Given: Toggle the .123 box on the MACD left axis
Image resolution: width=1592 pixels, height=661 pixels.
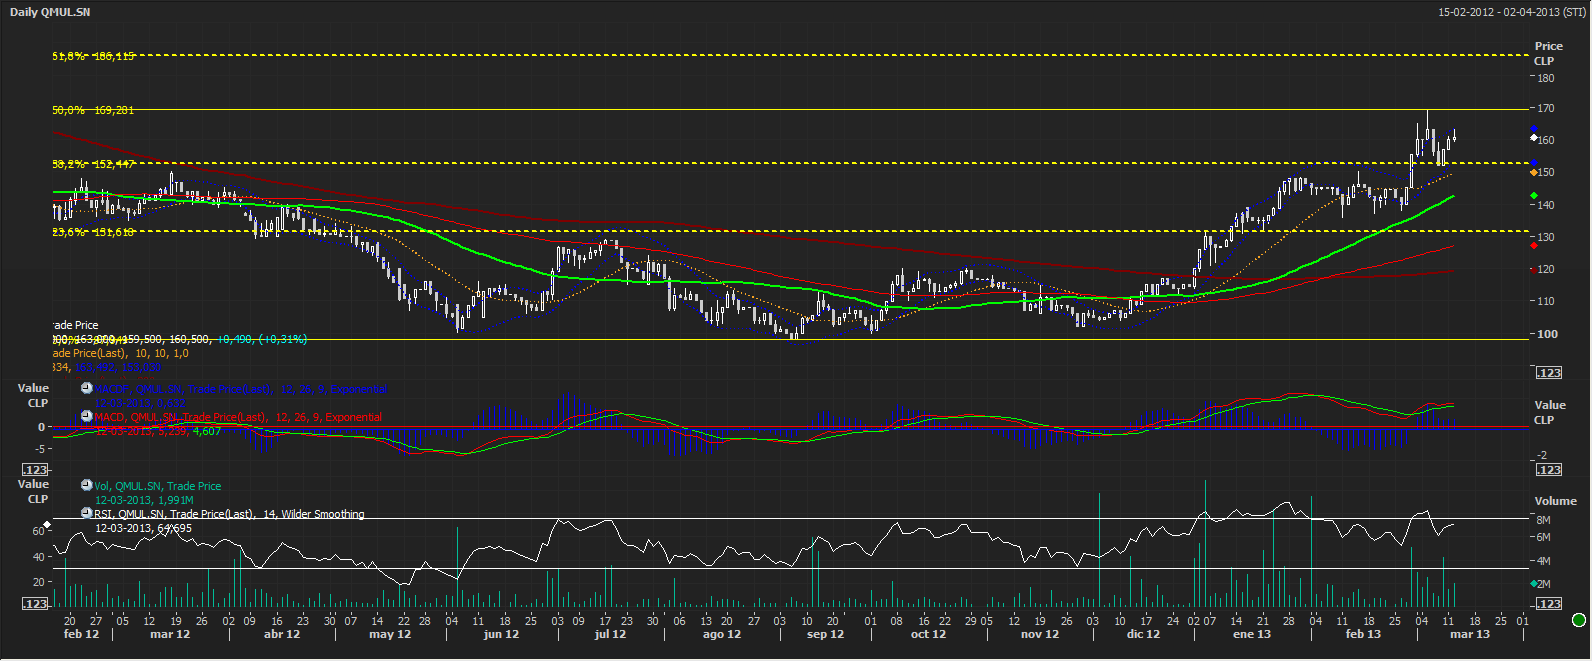Looking at the screenshot, I should [36, 469].
